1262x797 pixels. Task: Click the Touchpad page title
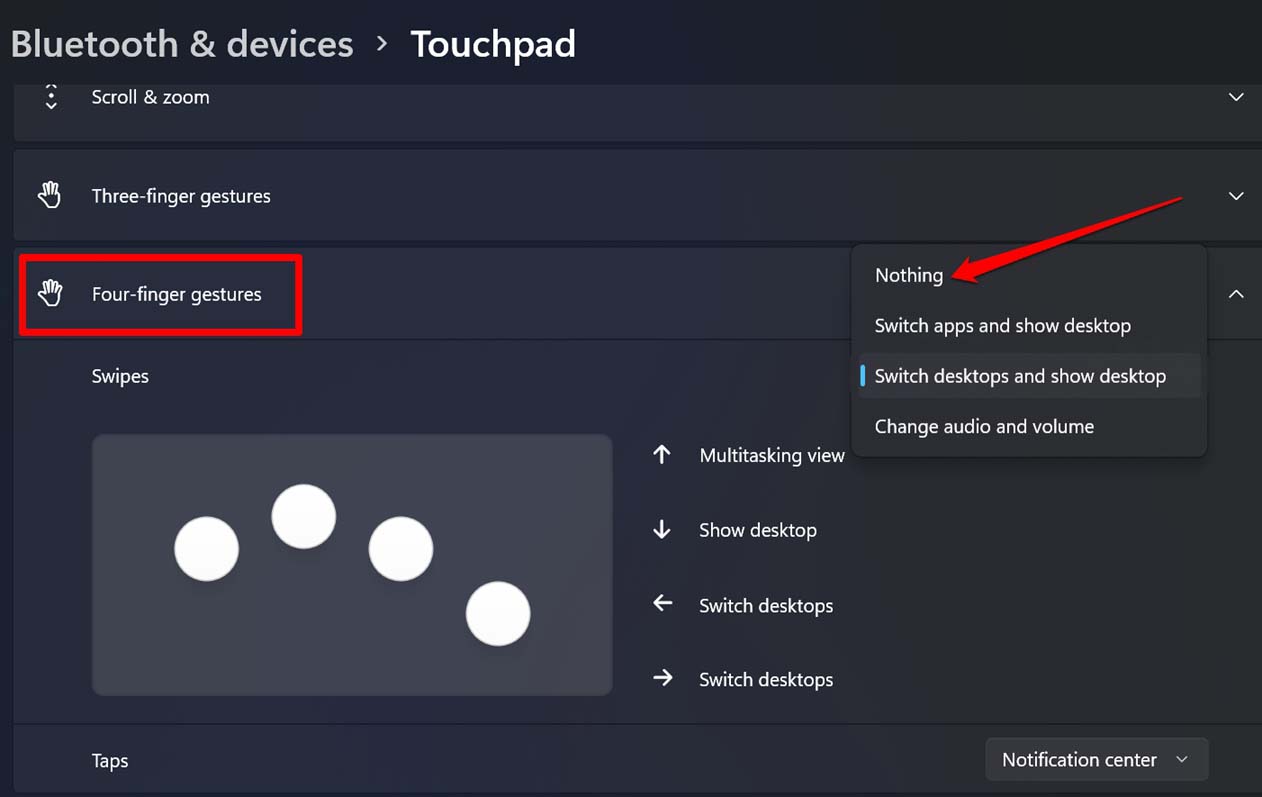coord(493,44)
